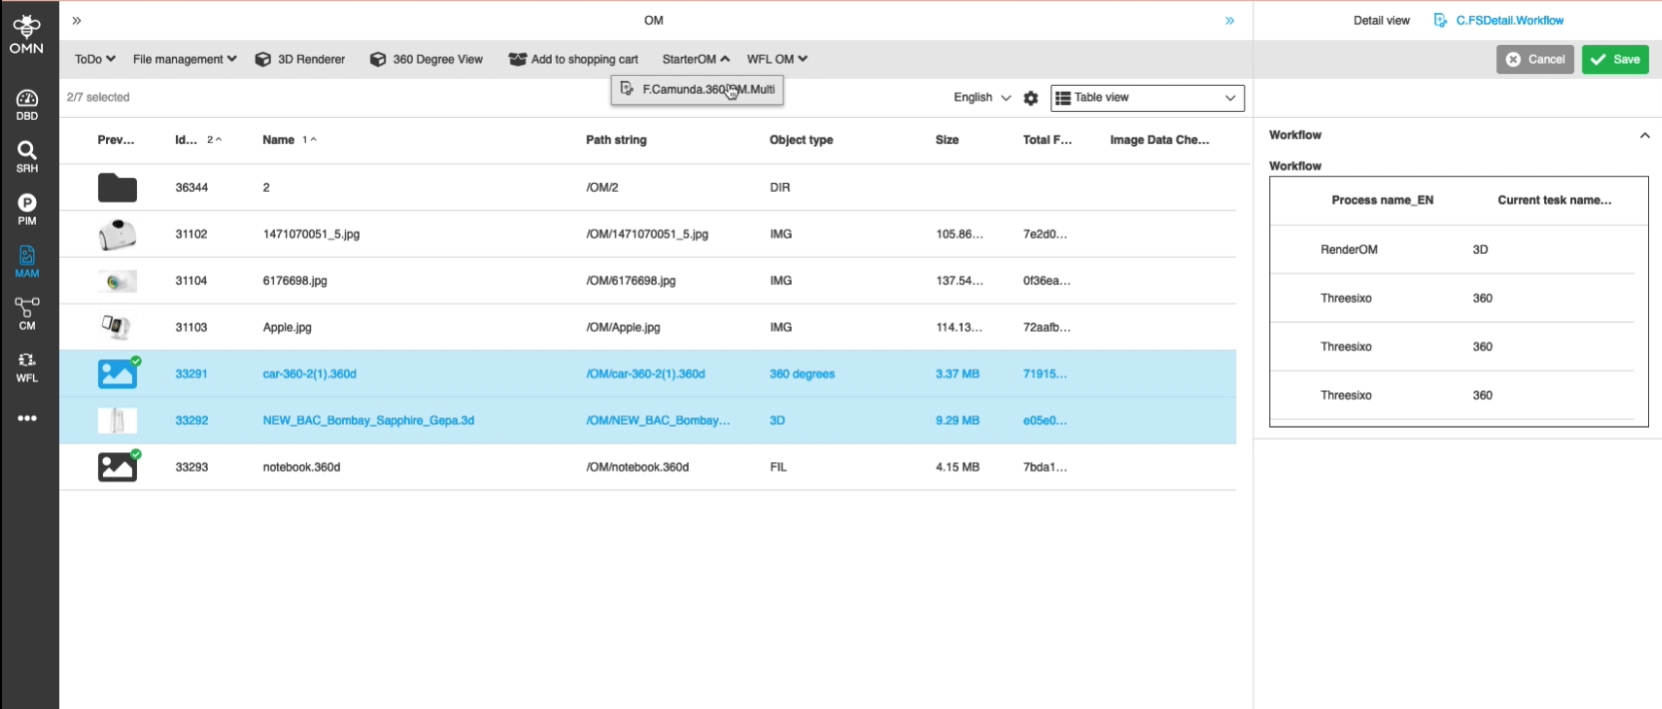Open the Table view dropdown
The image size is (1662, 709).
[x=1147, y=98]
